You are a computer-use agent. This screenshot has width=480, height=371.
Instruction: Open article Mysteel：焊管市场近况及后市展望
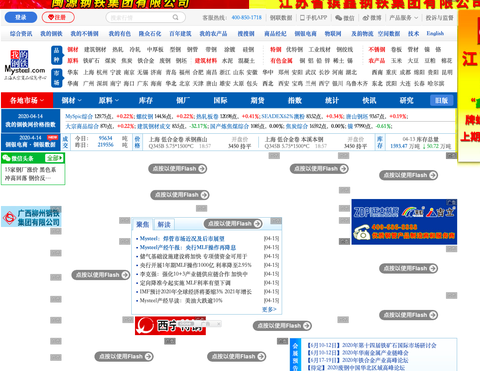pyautogui.click(x=182, y=239)
